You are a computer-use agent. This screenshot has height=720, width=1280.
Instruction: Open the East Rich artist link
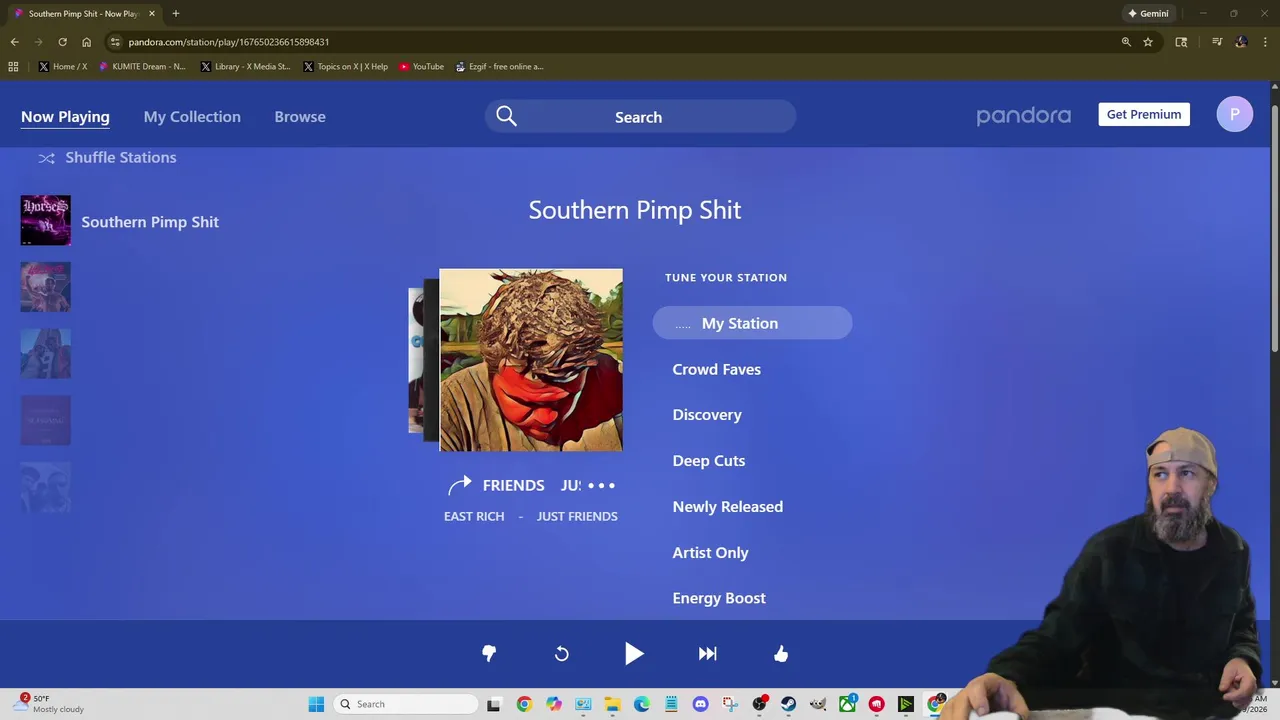474,516
